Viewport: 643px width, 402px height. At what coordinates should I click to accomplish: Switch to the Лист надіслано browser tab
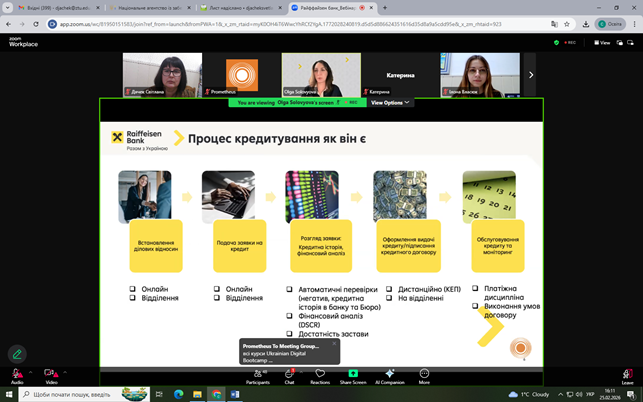[230, 6]
